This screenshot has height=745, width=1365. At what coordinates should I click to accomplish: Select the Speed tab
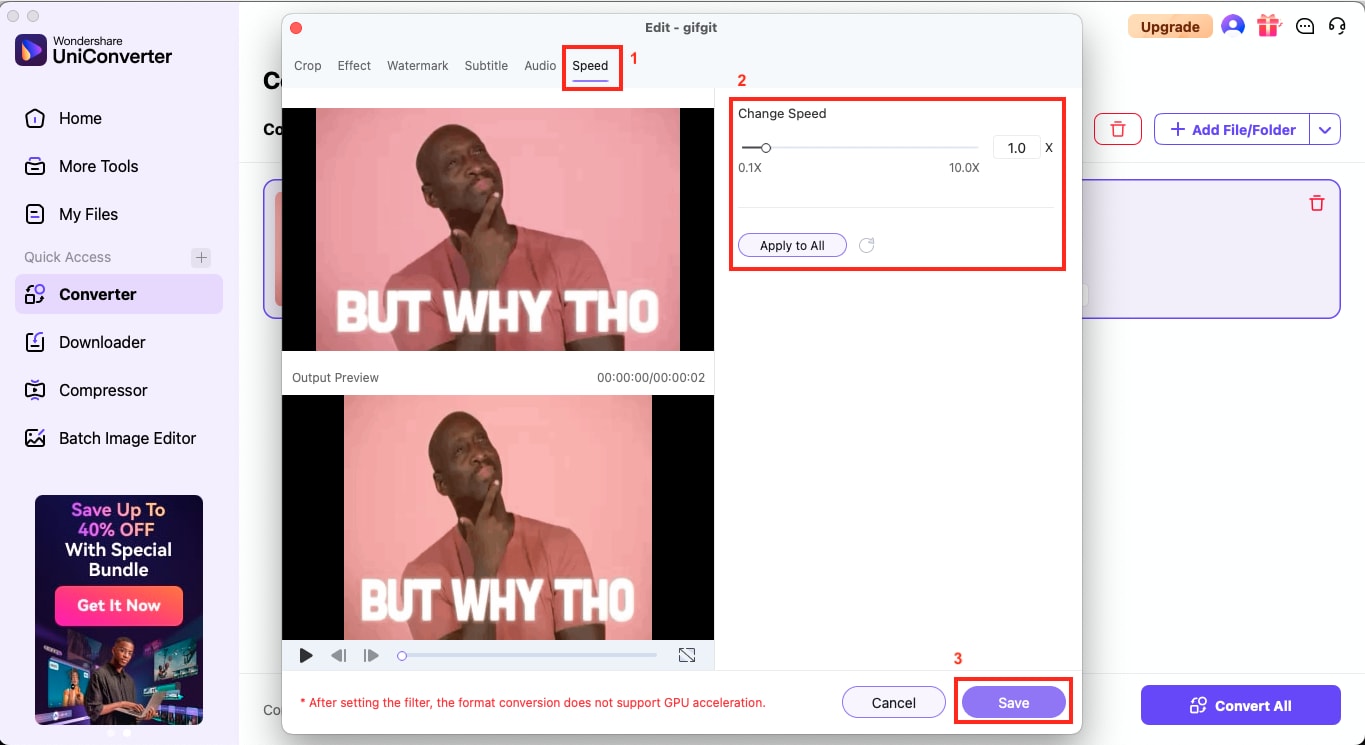point(590,66)
